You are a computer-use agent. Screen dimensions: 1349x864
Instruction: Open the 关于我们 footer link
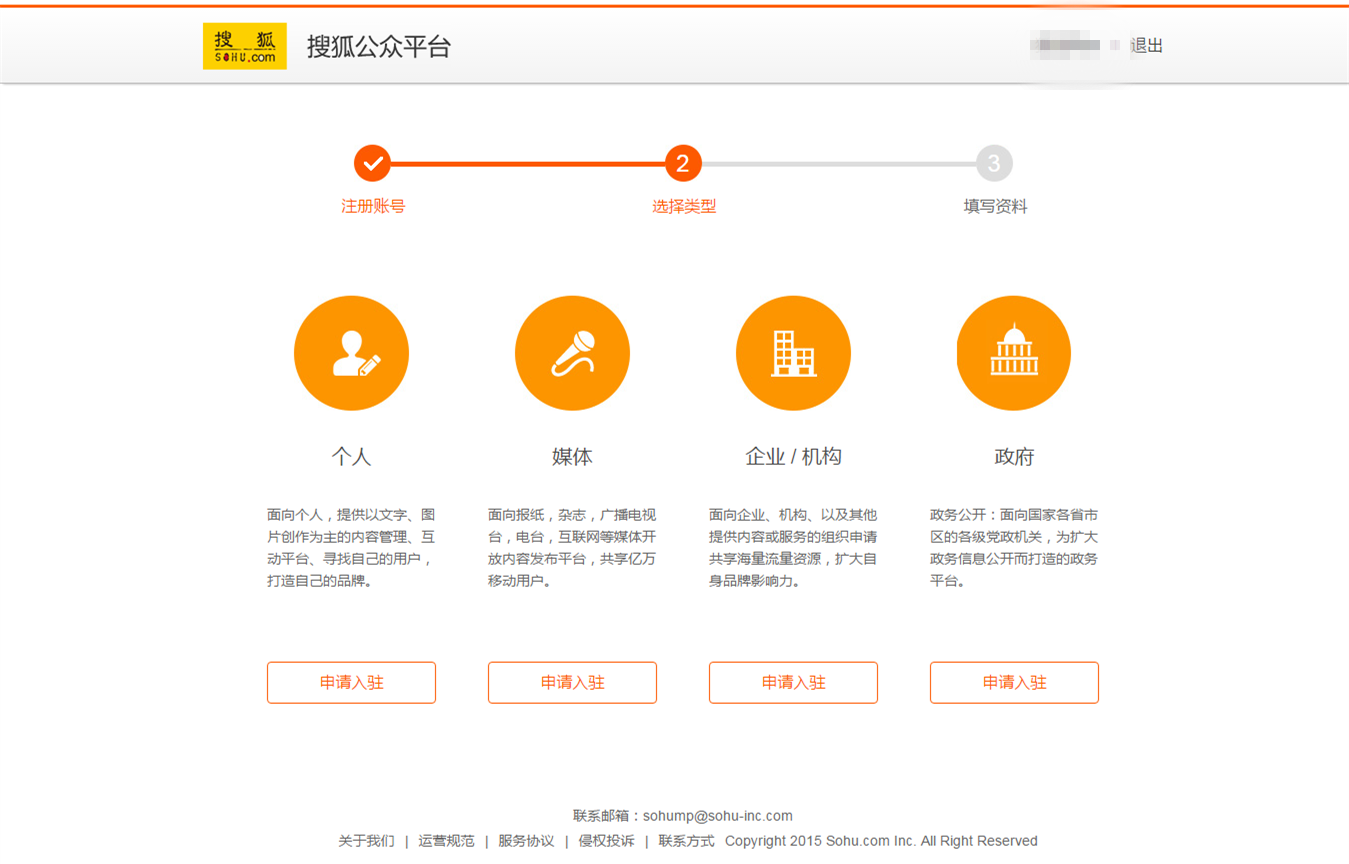pyautogui.click(x=366, y=841)
